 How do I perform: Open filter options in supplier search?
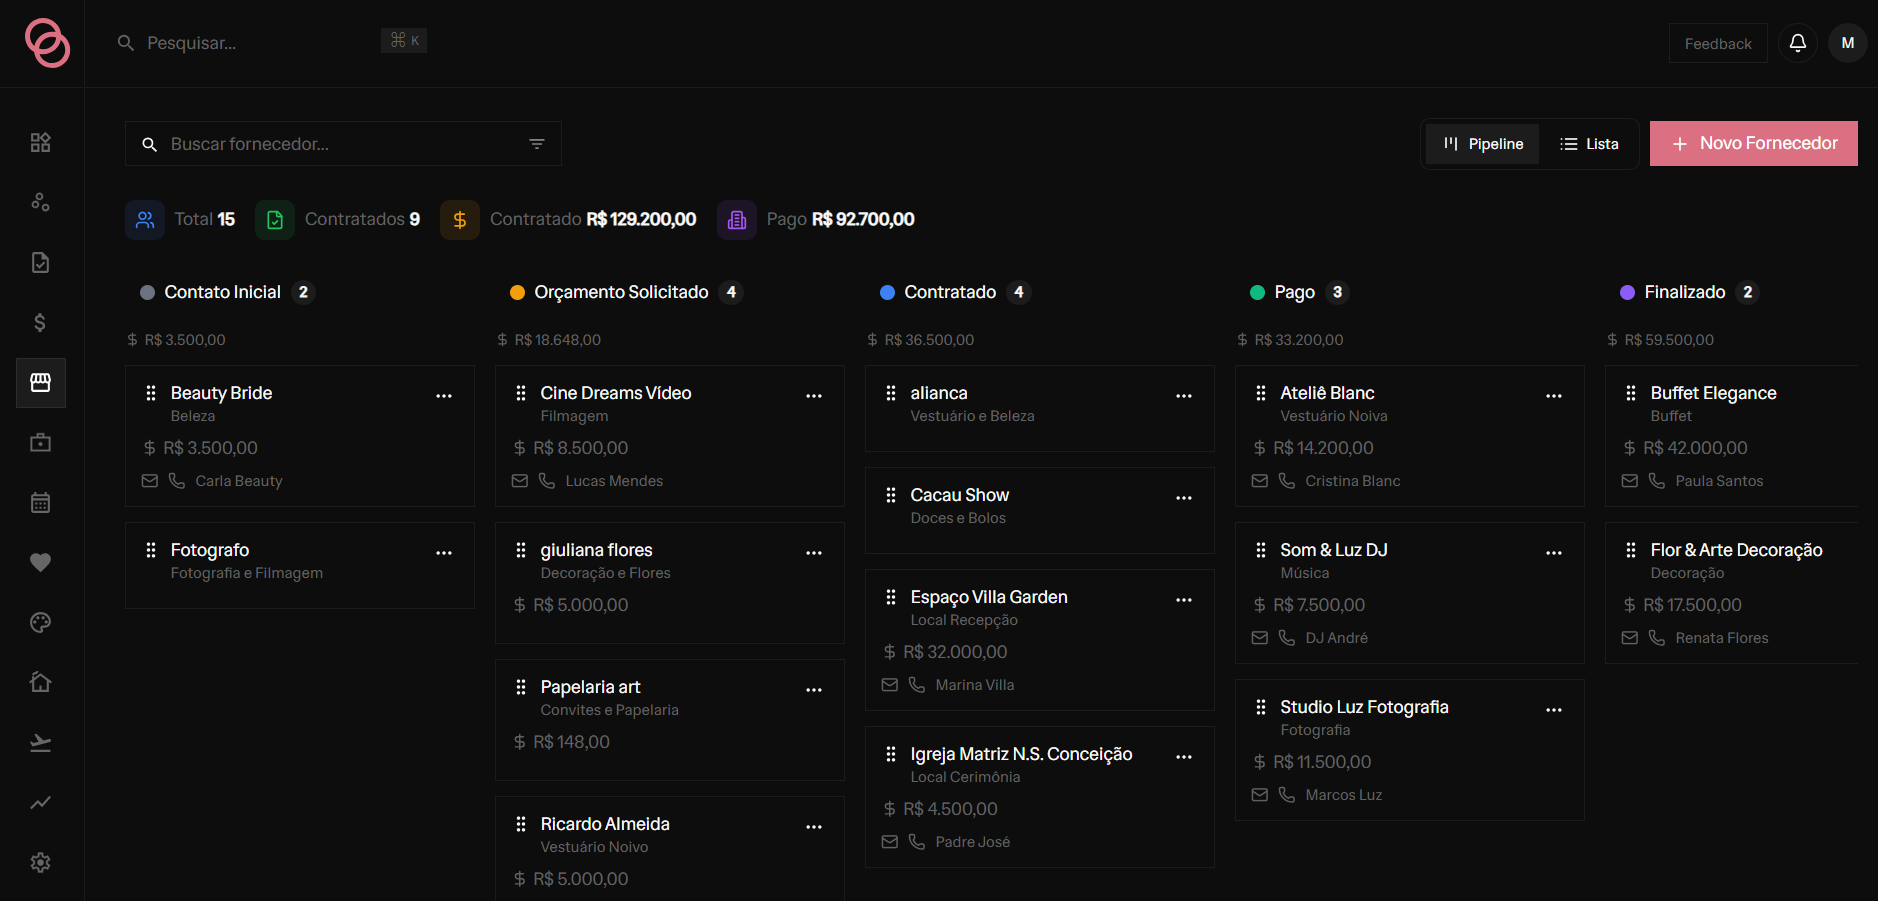537,144
